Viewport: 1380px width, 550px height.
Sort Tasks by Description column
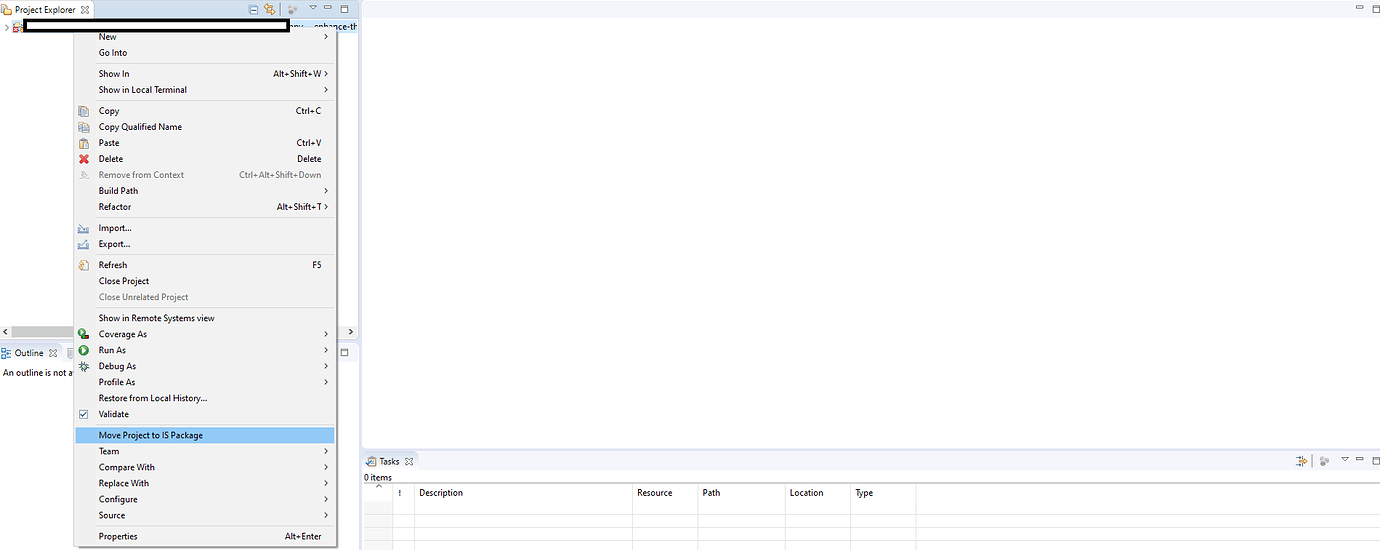tap(524, 493)
